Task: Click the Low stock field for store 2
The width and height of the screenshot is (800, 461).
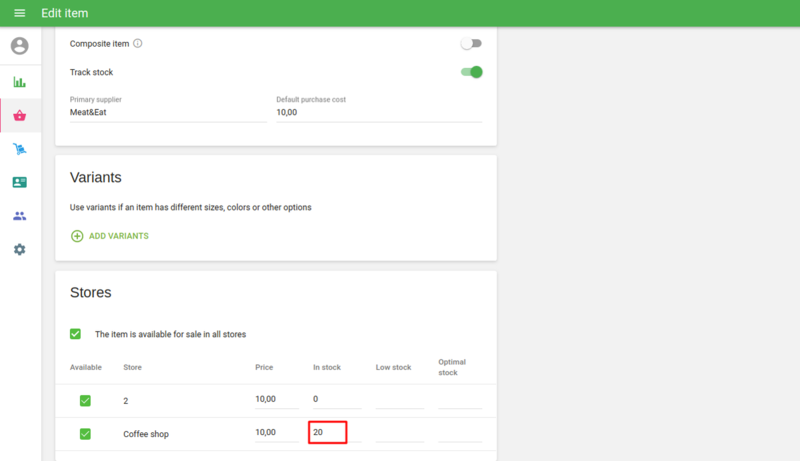Action: click(x=399, y=400)
